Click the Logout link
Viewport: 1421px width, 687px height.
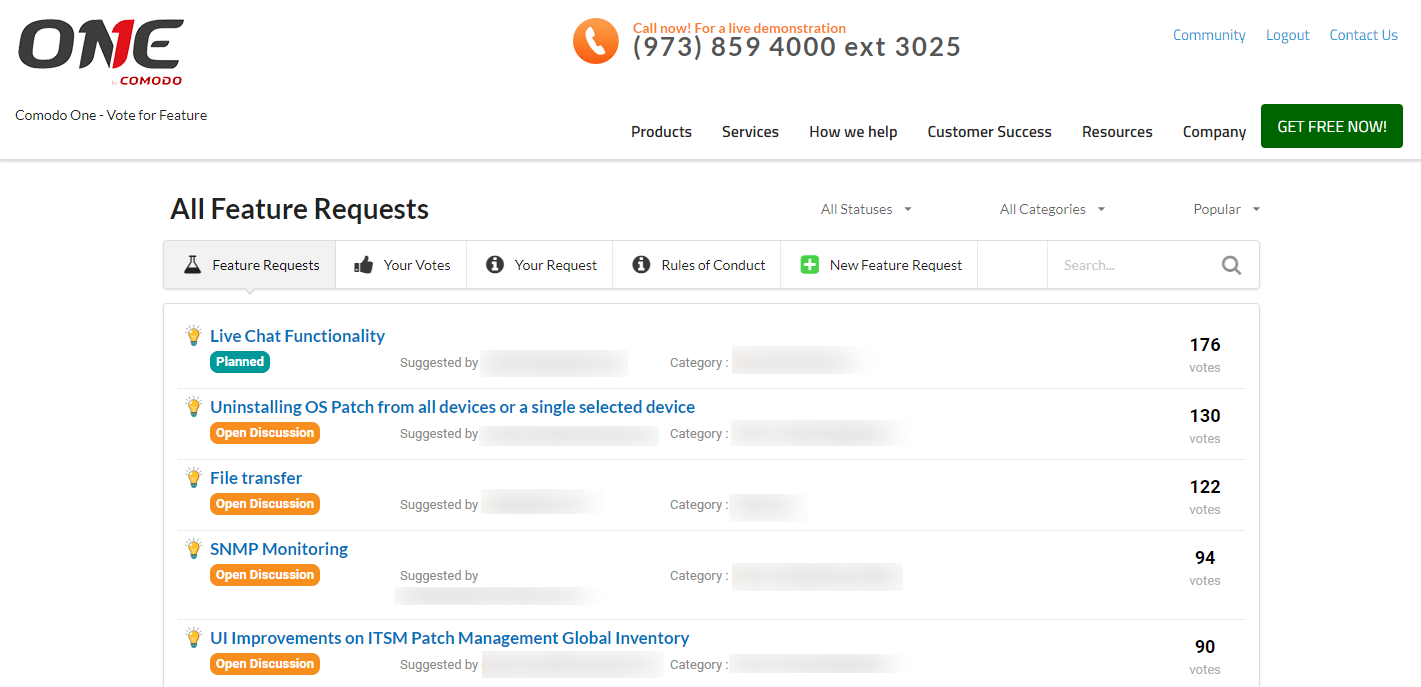tap(1287, 35)
